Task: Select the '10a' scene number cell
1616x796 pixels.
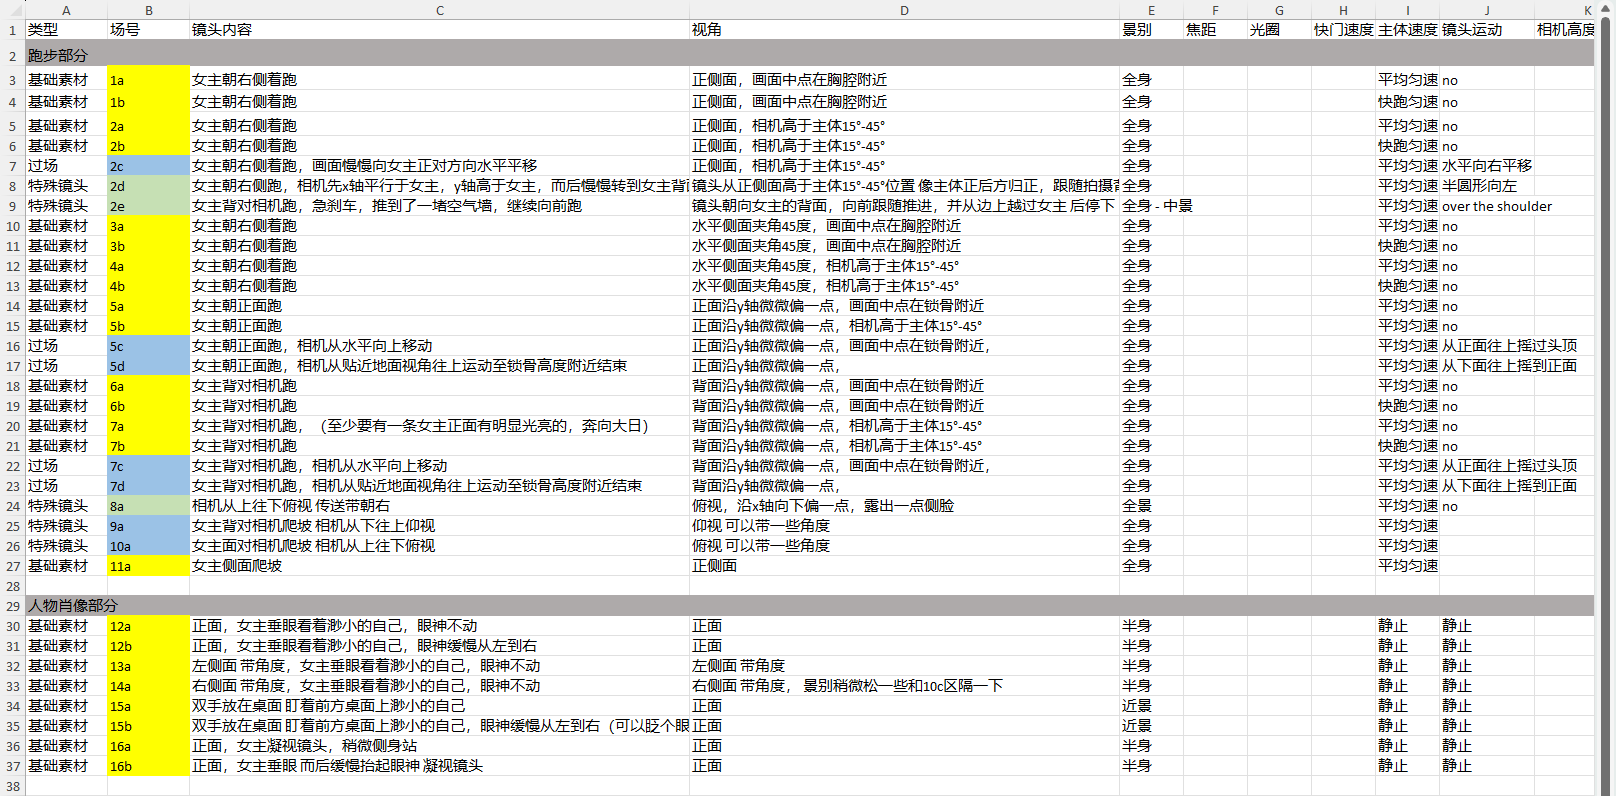Action: tap(148, 546)
